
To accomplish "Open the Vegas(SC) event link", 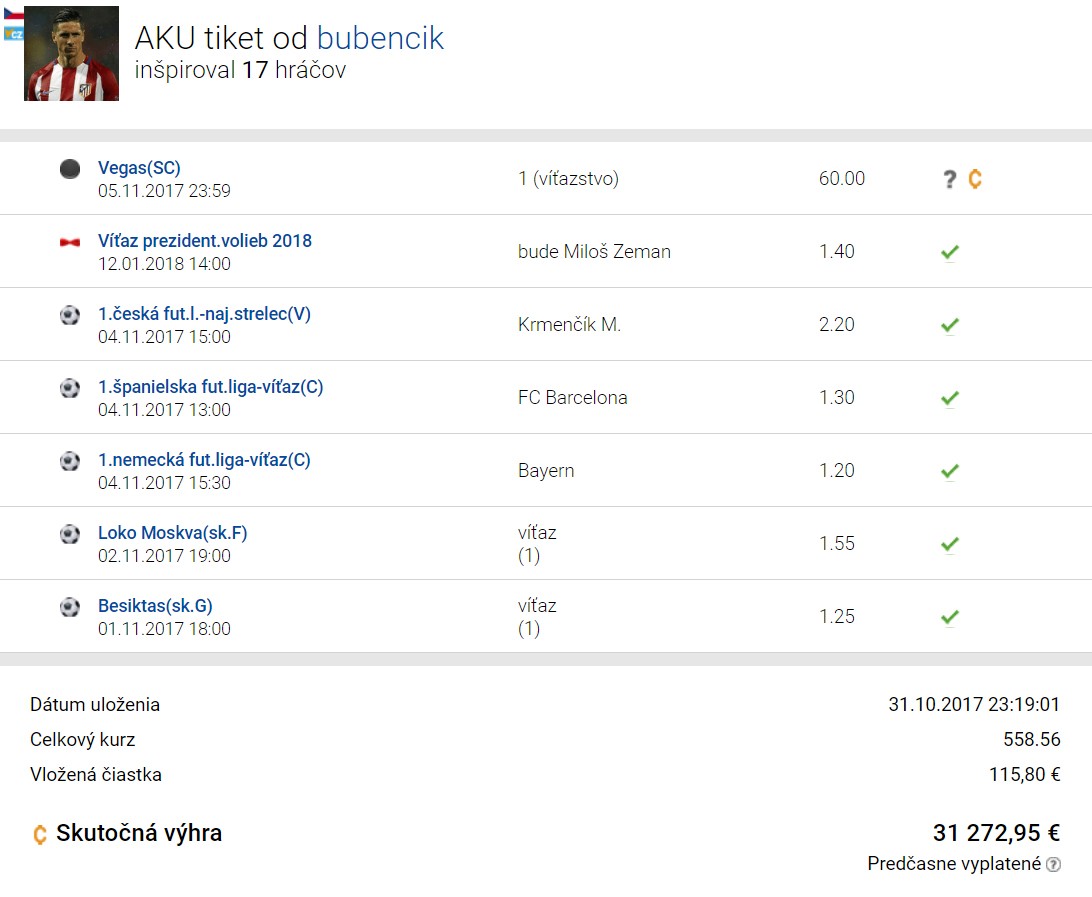I will click(x=139, y=168).
